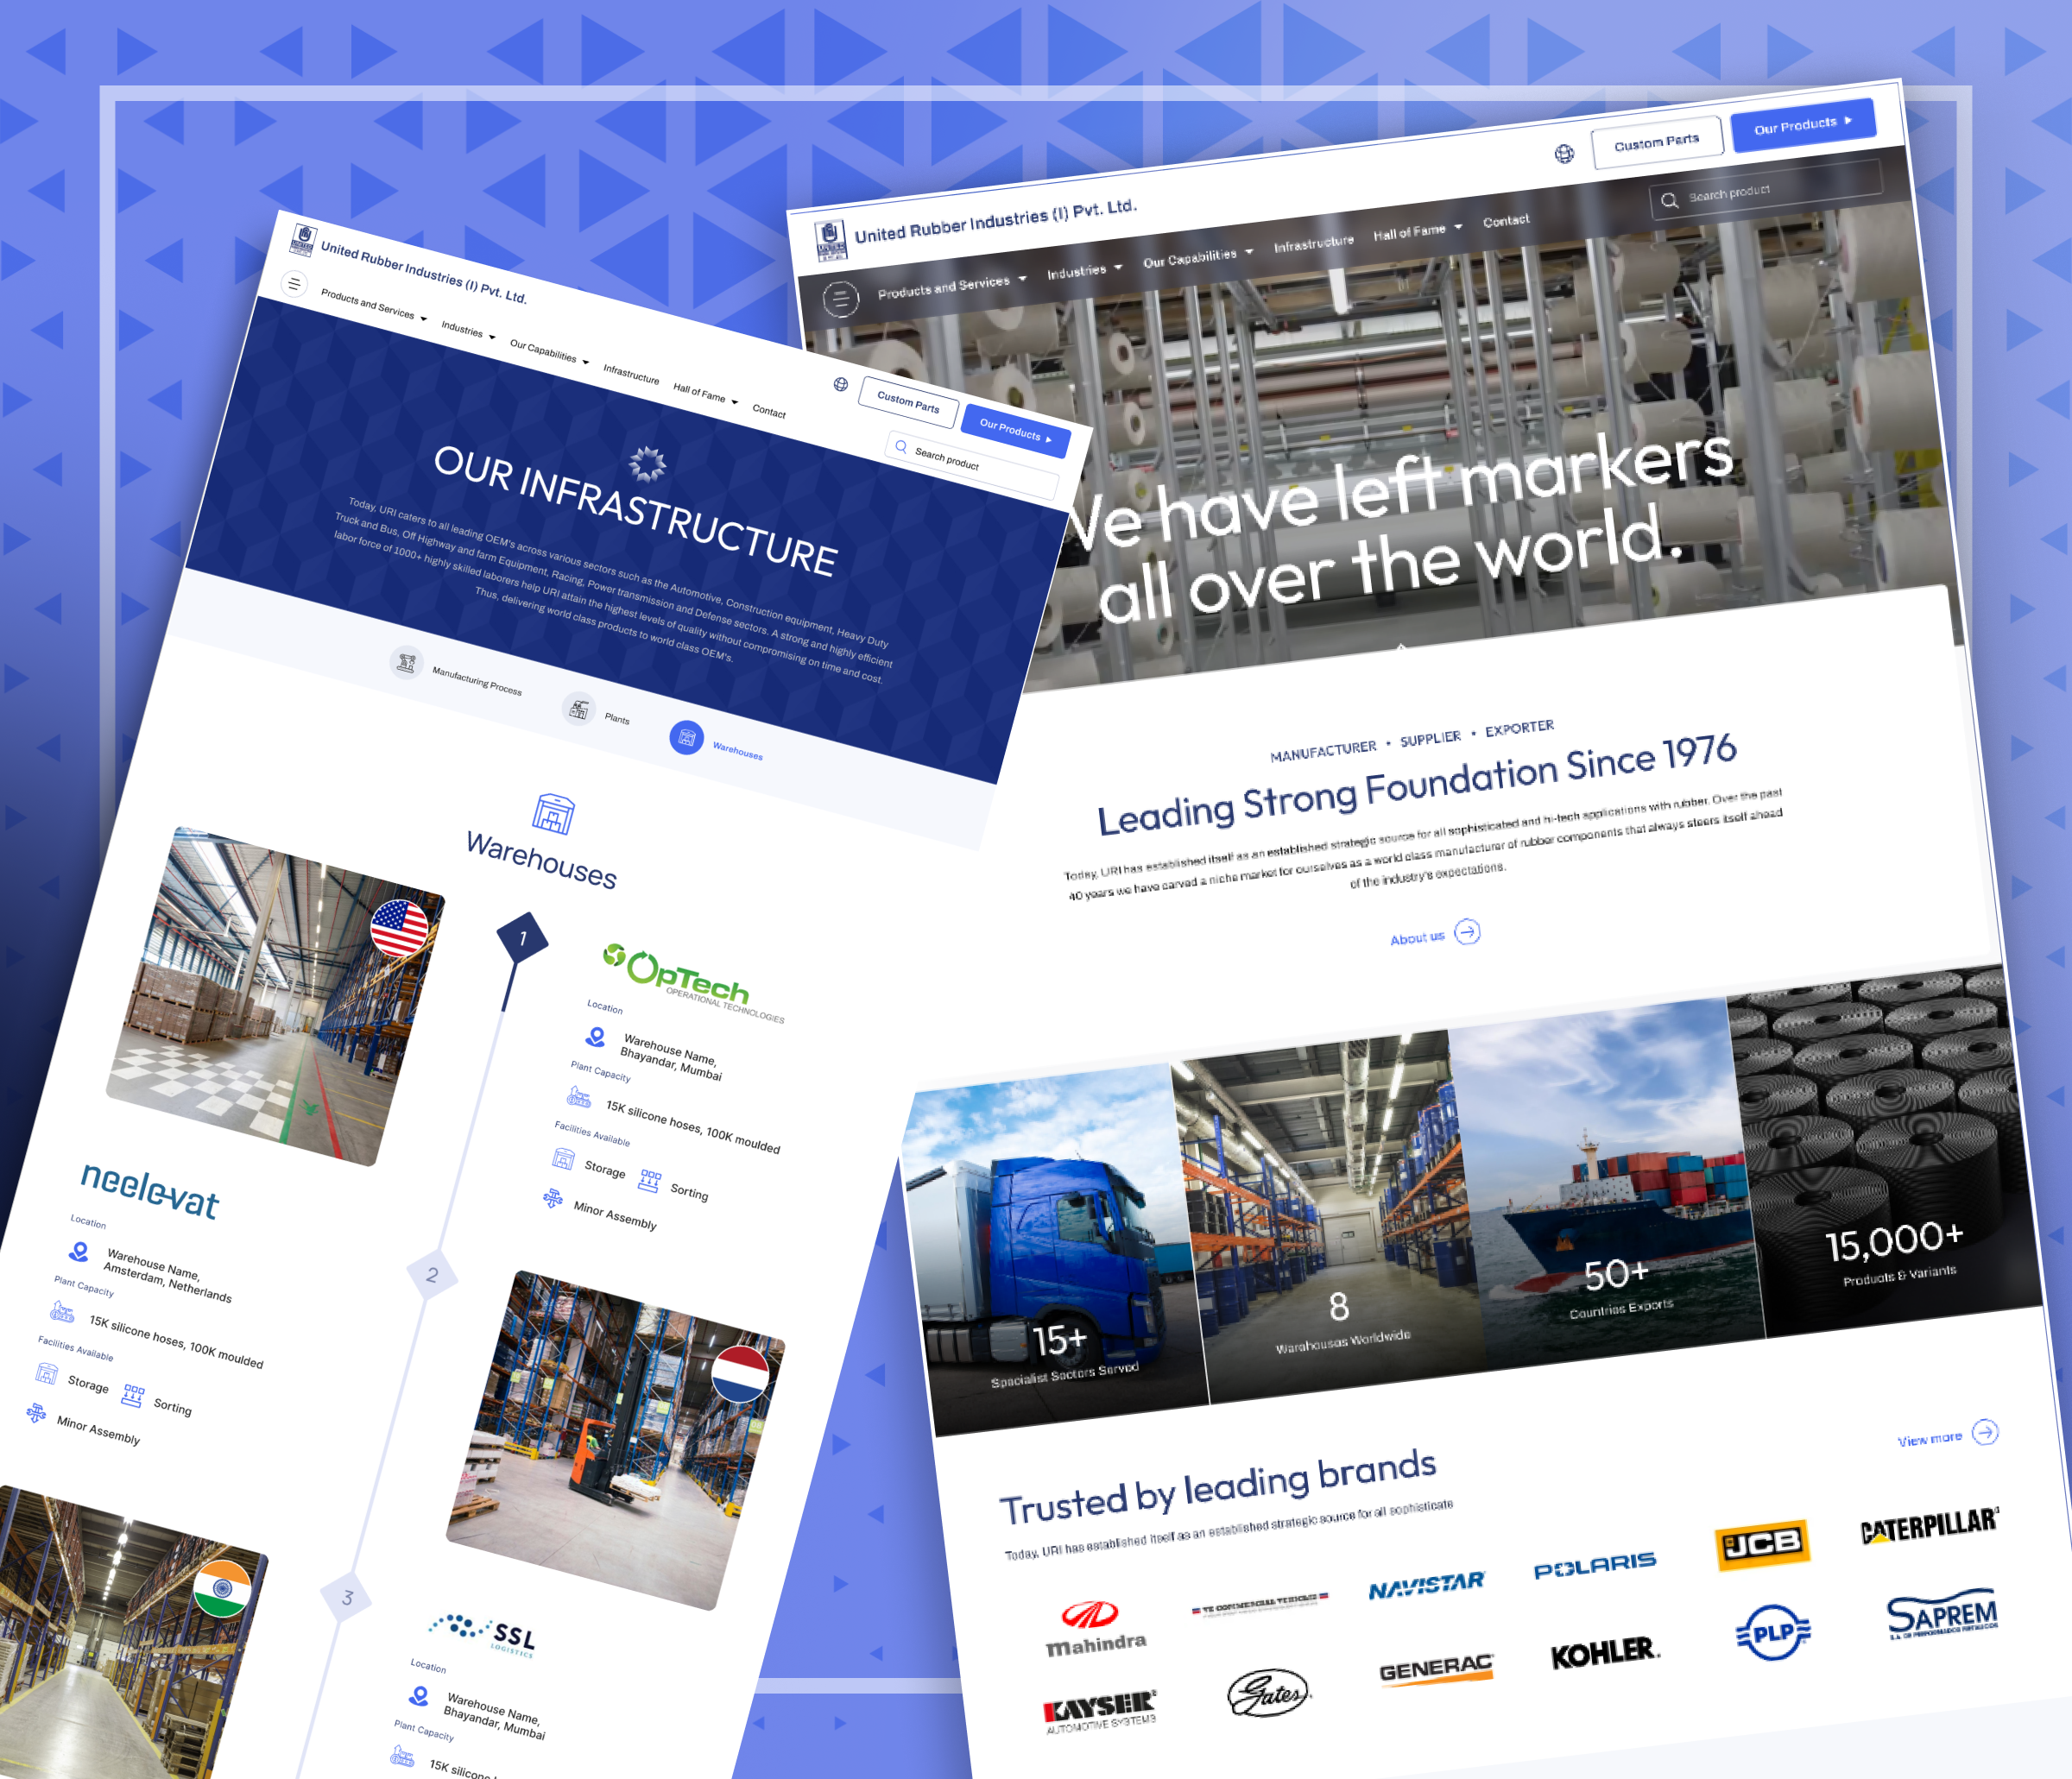Expand Hall of Fame on home page

(1417, 231)
